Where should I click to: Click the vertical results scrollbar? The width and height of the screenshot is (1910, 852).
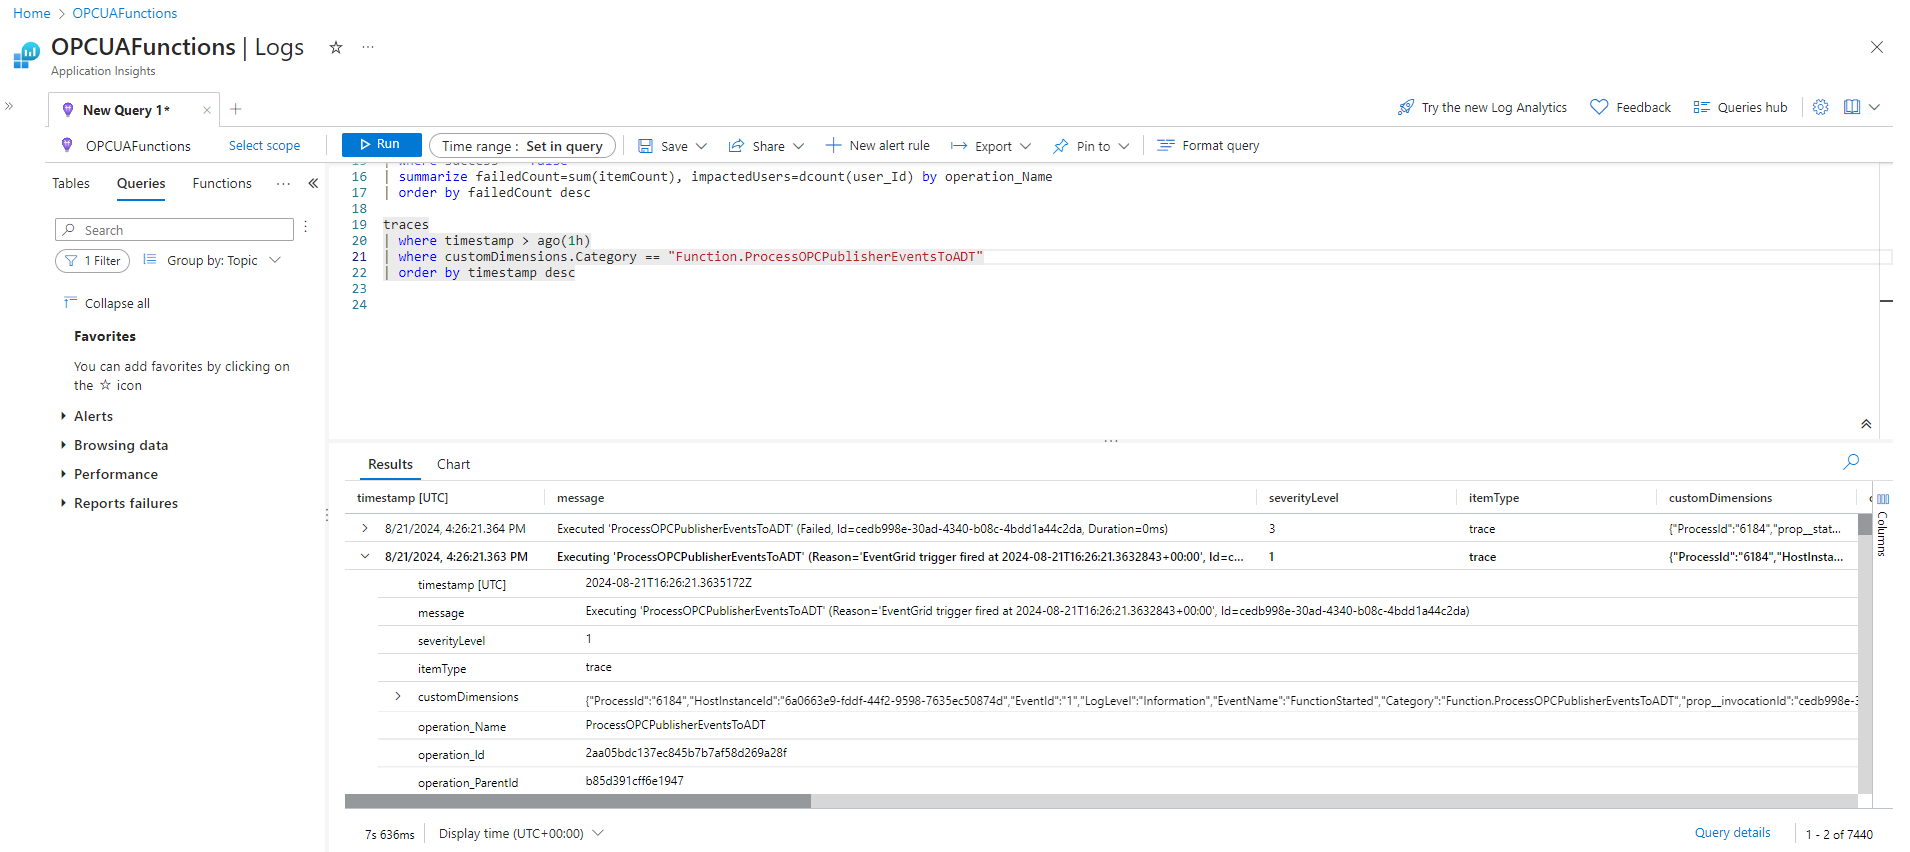[1864, 525]
